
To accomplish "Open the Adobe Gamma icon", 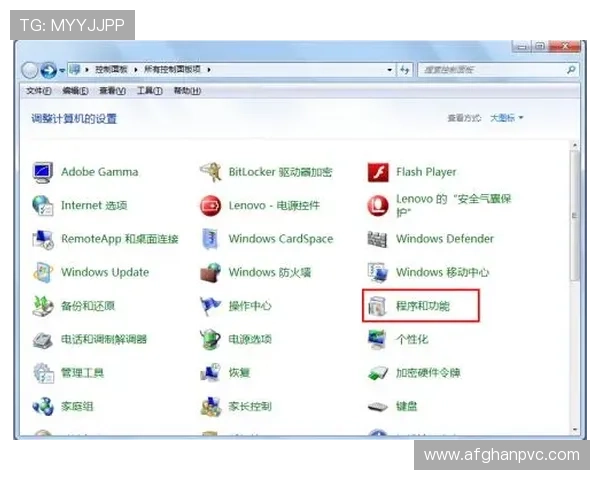I will tap(42, 172).
